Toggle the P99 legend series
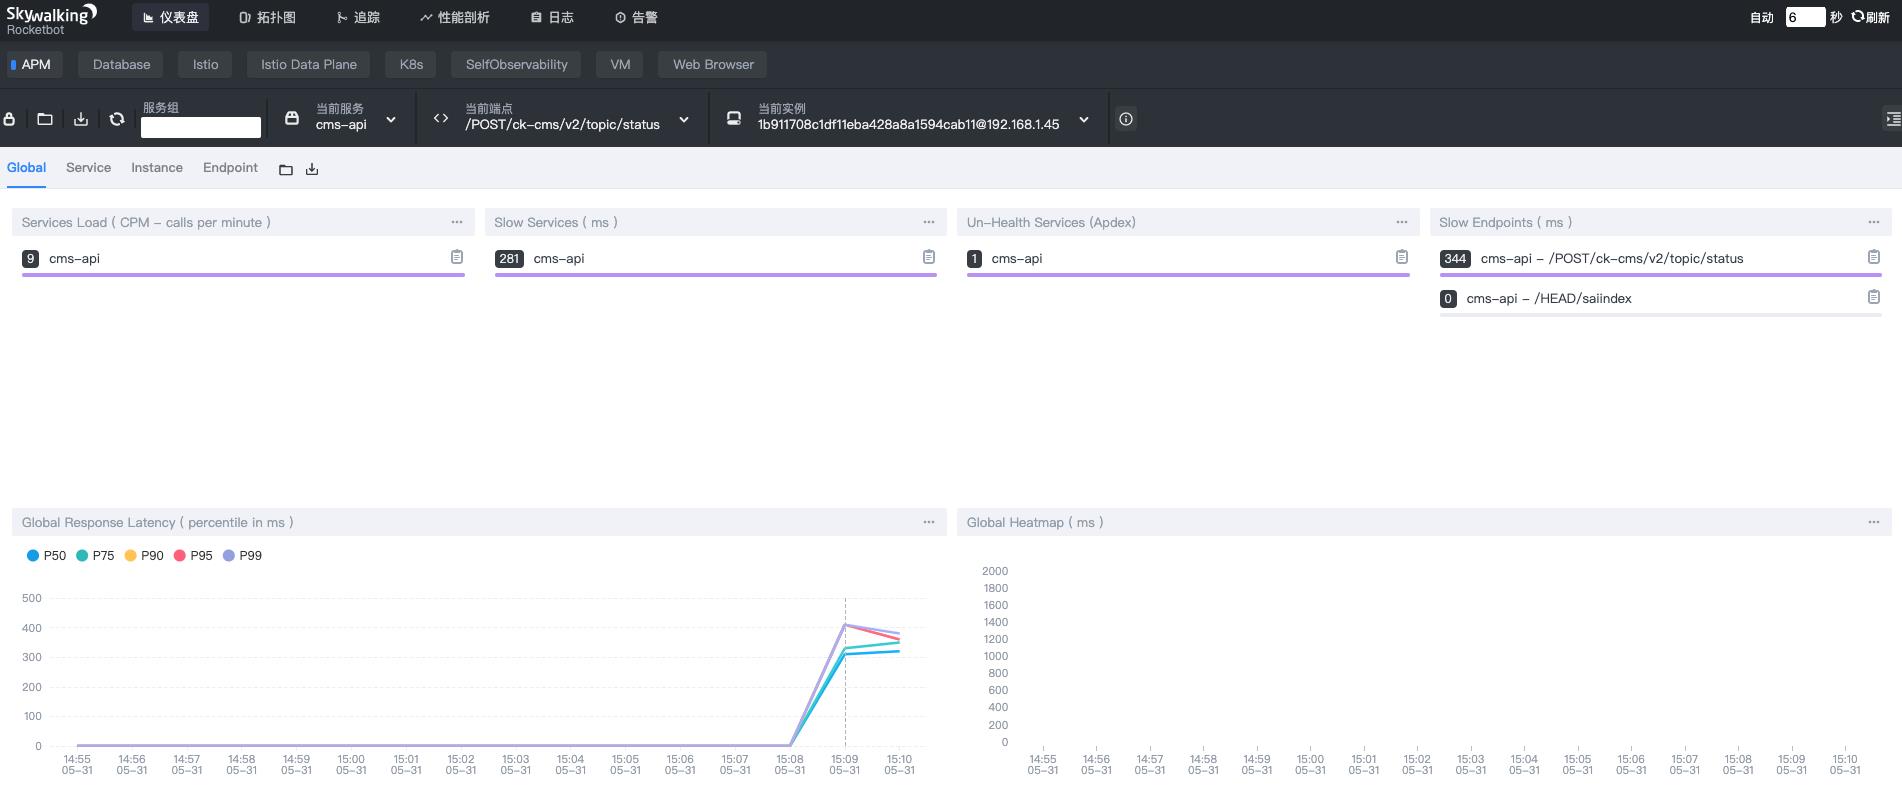The height and width of the screenshot is (808, 1902). pyautogui.click(x=242, y=555)
